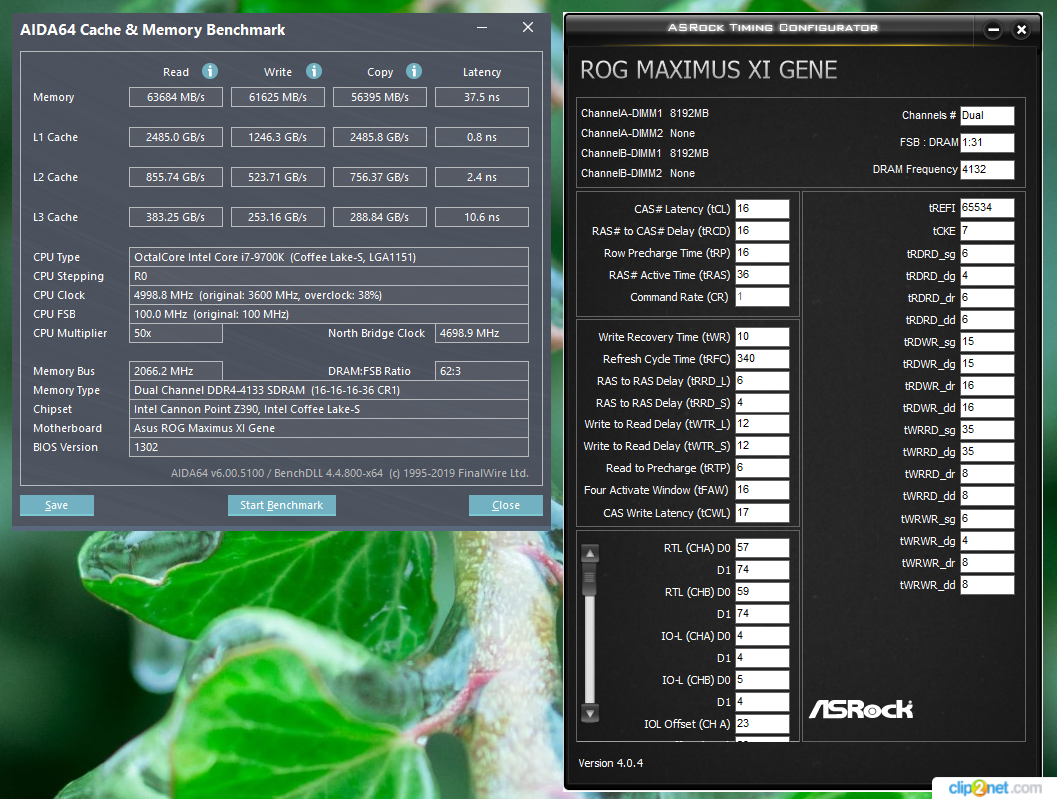Click the IO-L (CHA) D0 value field
1057x799 pixels.
pos(762,636)
